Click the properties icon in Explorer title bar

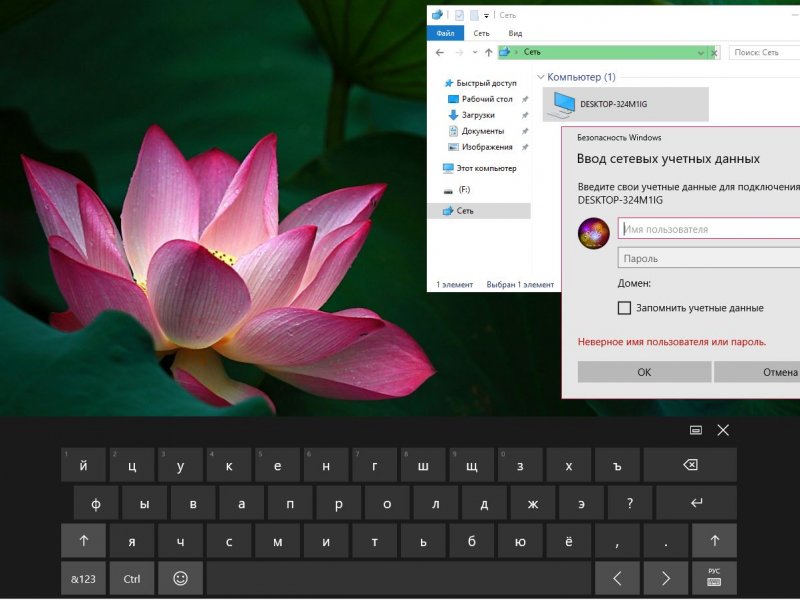459,15
